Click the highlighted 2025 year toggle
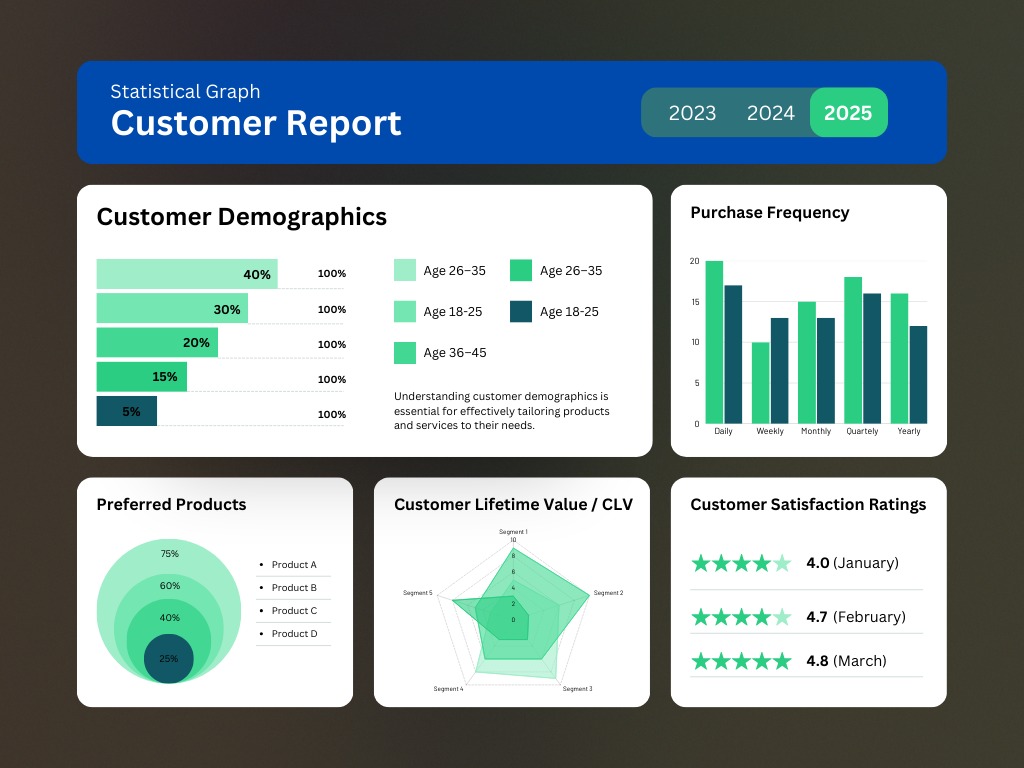Viewport: 1024px width, 768px height. pyautogui.click(x=848, y=113)
